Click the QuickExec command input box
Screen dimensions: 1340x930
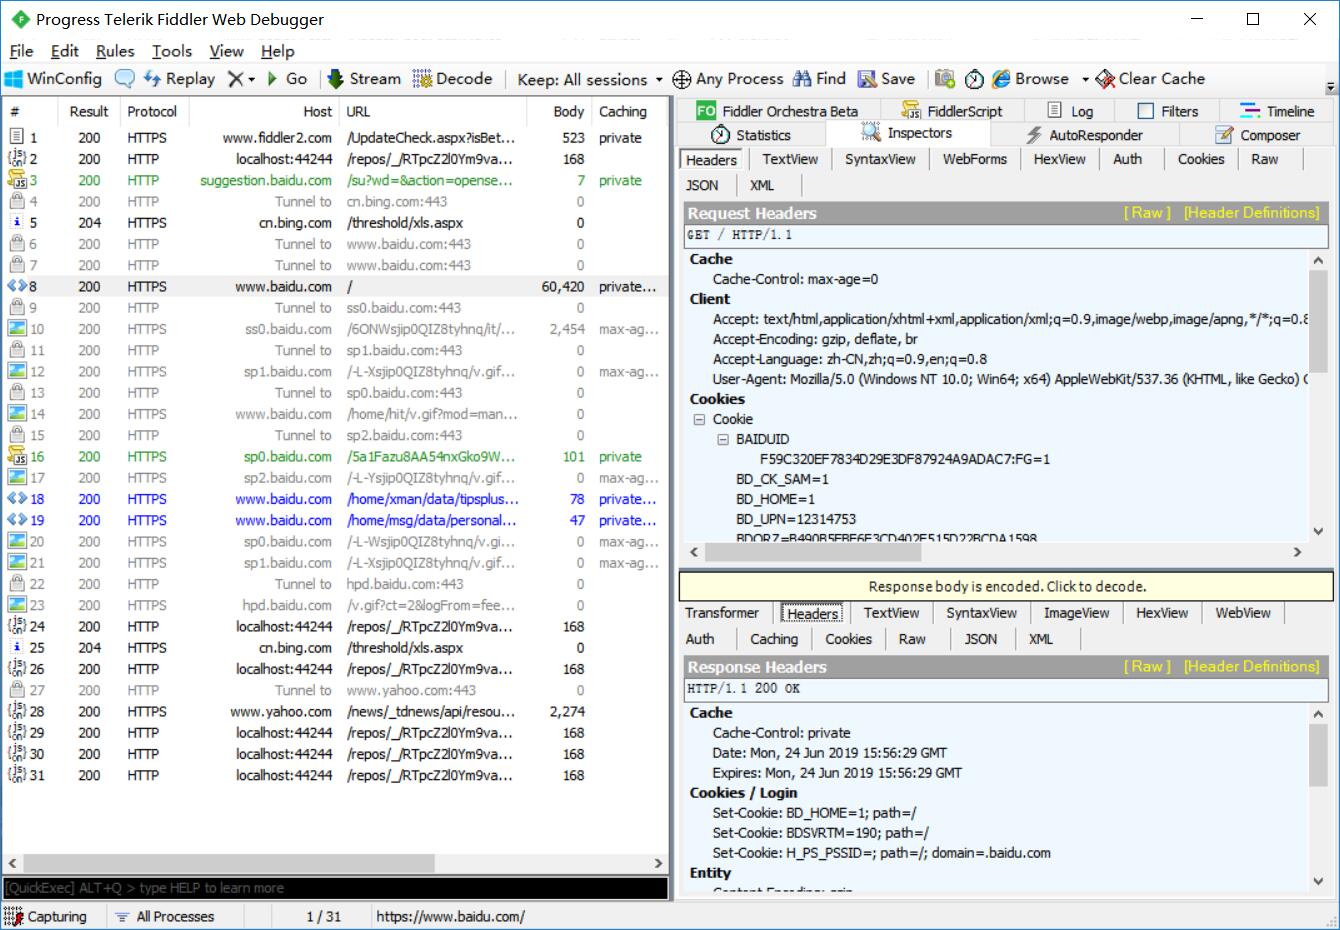(335, 888)
